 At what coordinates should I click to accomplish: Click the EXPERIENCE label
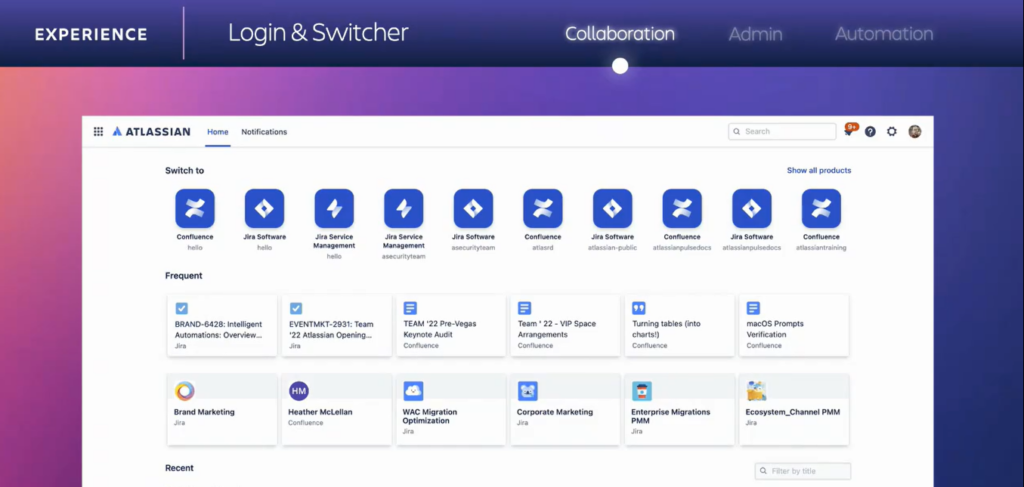coord(91,35)
